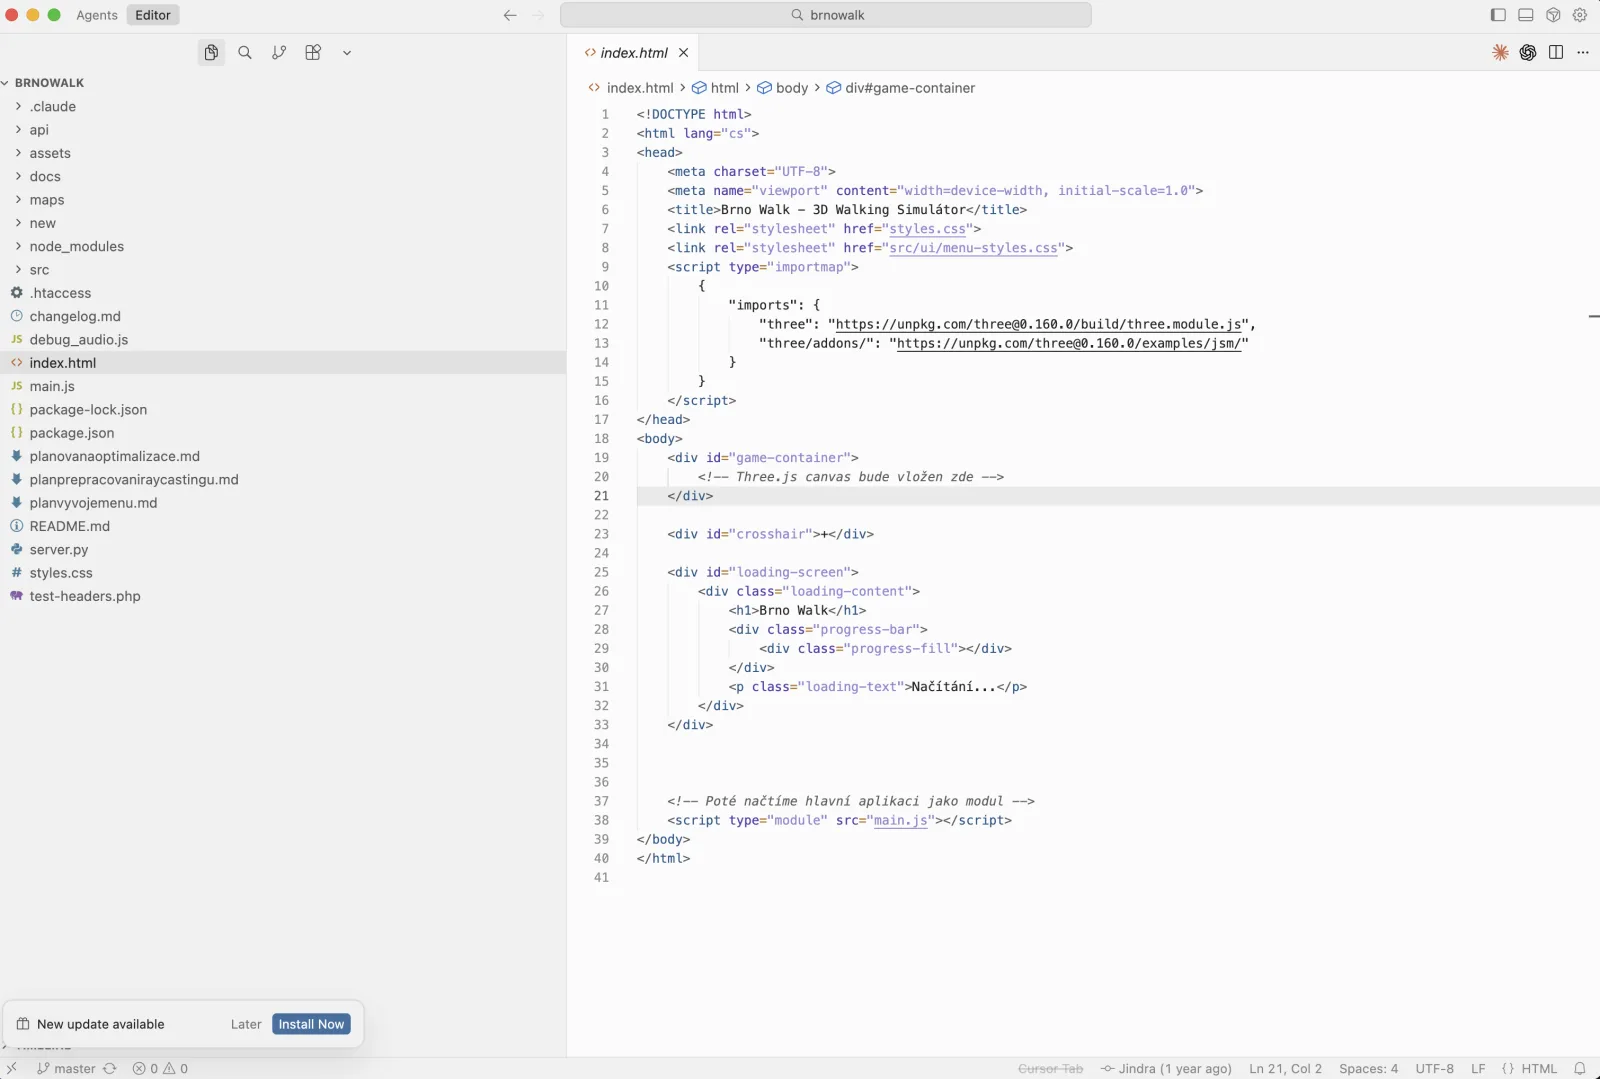The image size is (1600, 1079).
Task: Follow the main.js script src link
Action: point(900,821)
